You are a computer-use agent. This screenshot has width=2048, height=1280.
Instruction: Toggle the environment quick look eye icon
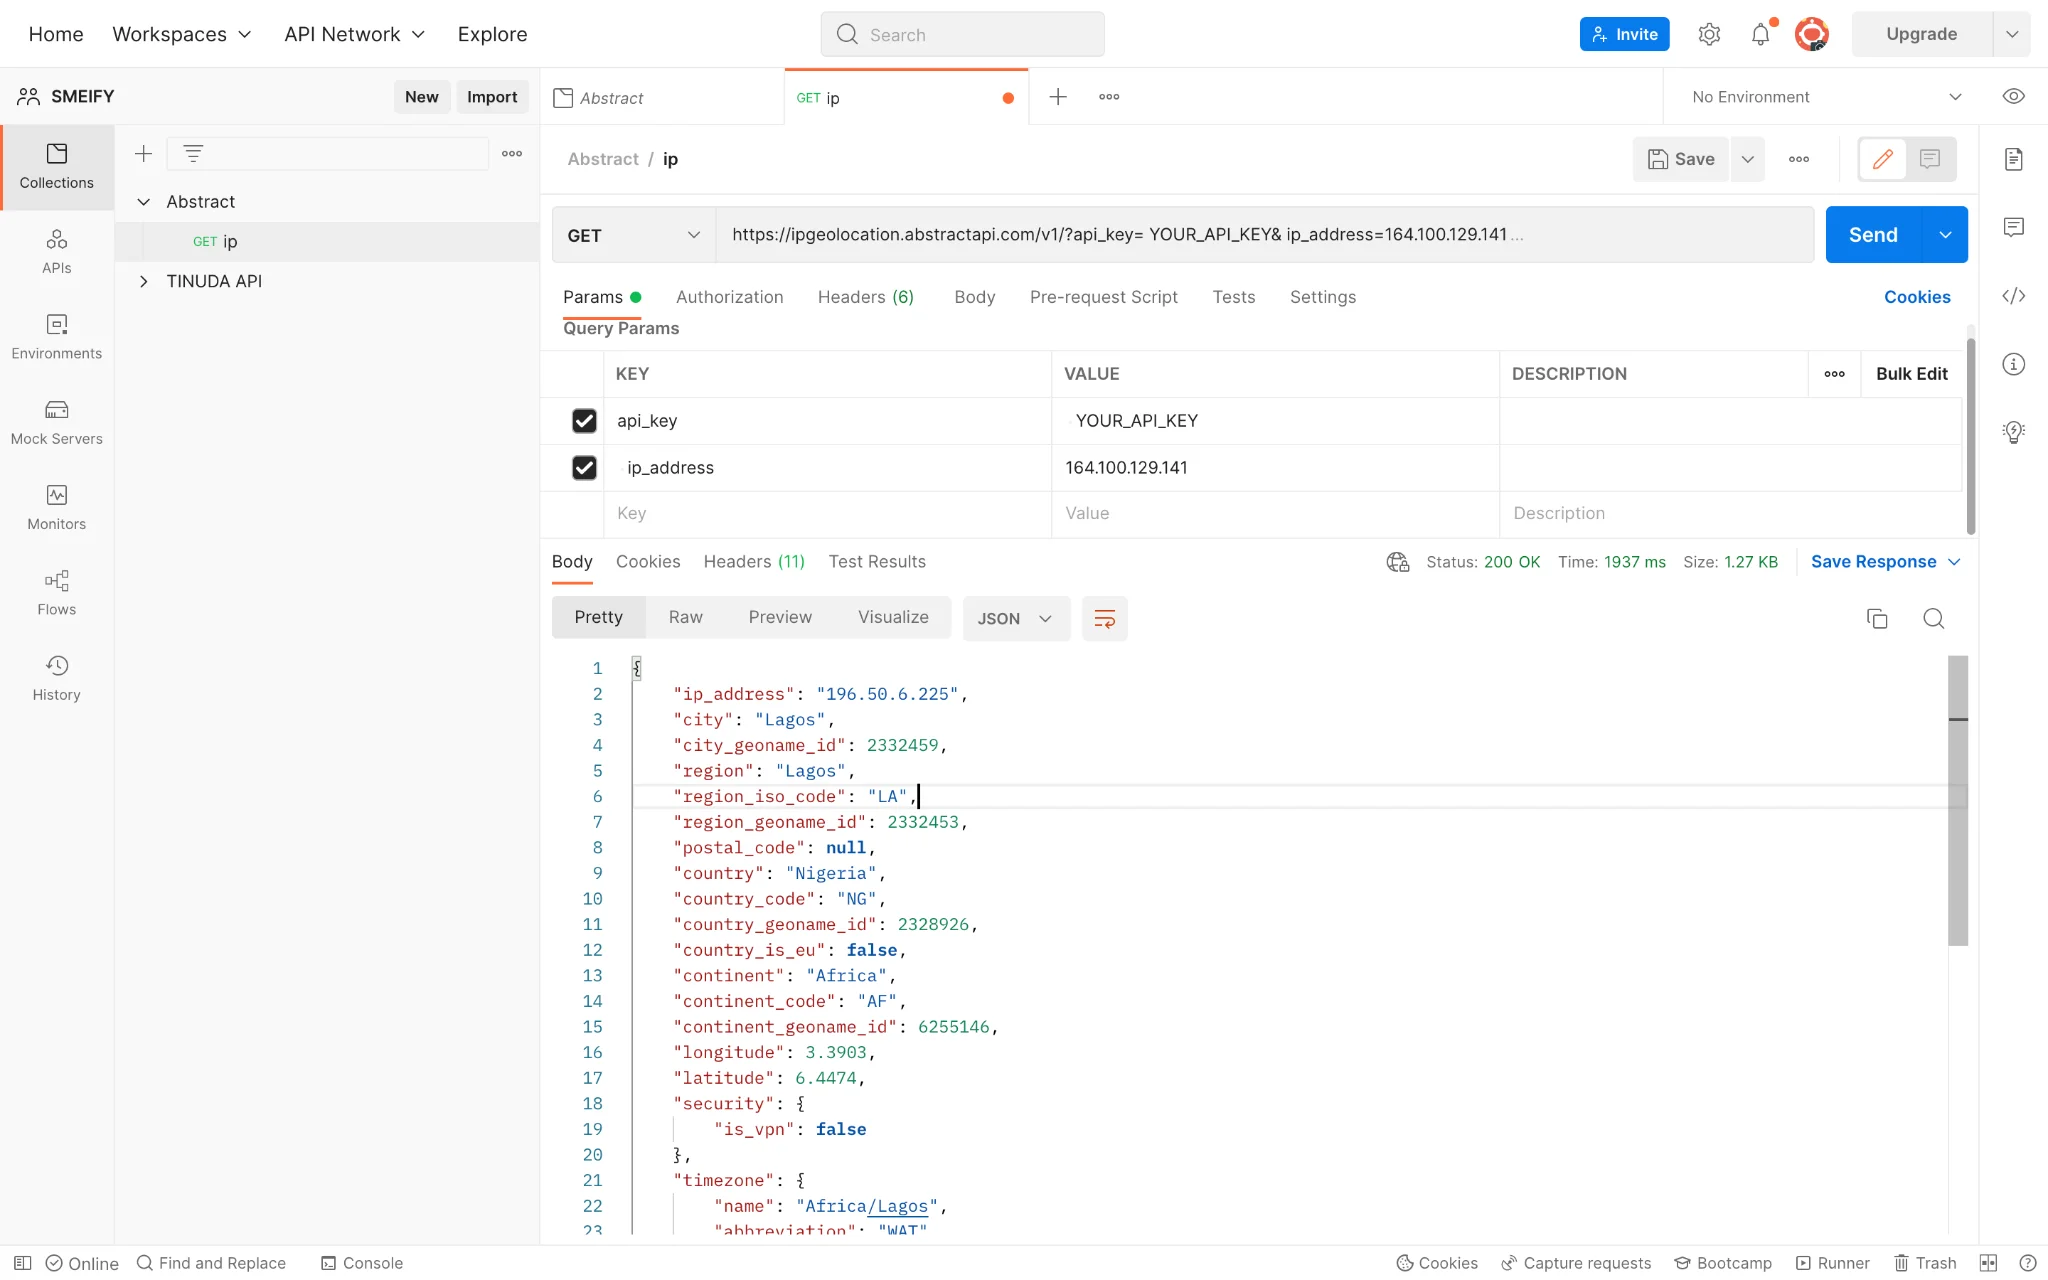tap(2013, 96)
